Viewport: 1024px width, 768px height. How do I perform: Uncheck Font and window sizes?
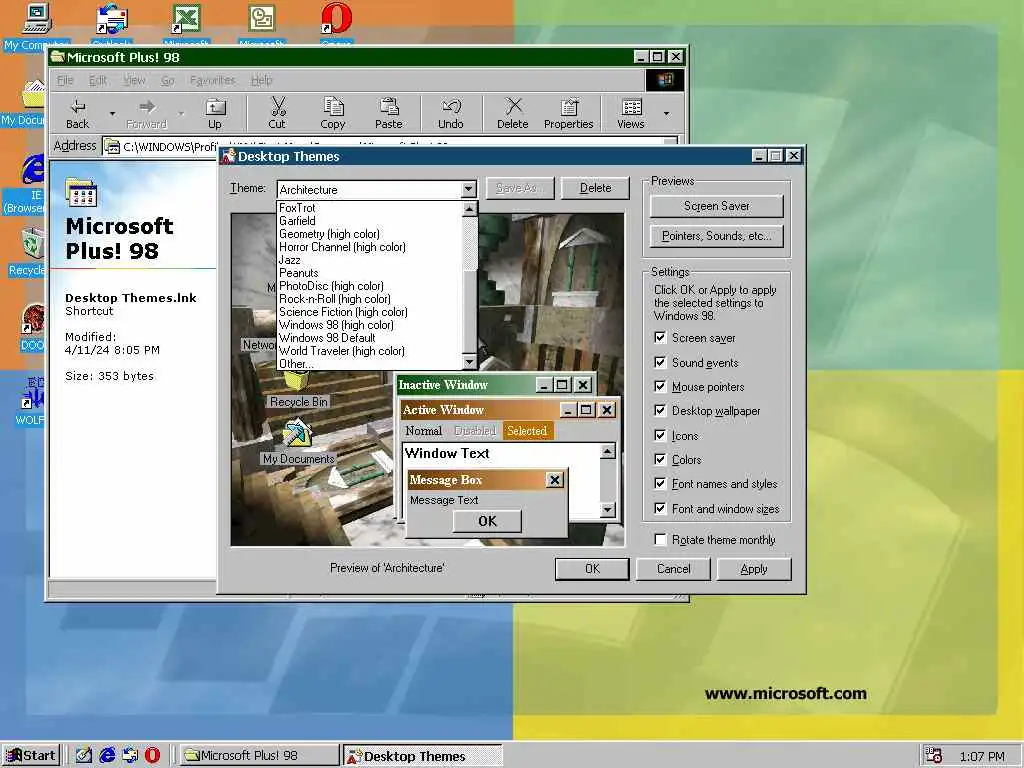coord(660,509)
